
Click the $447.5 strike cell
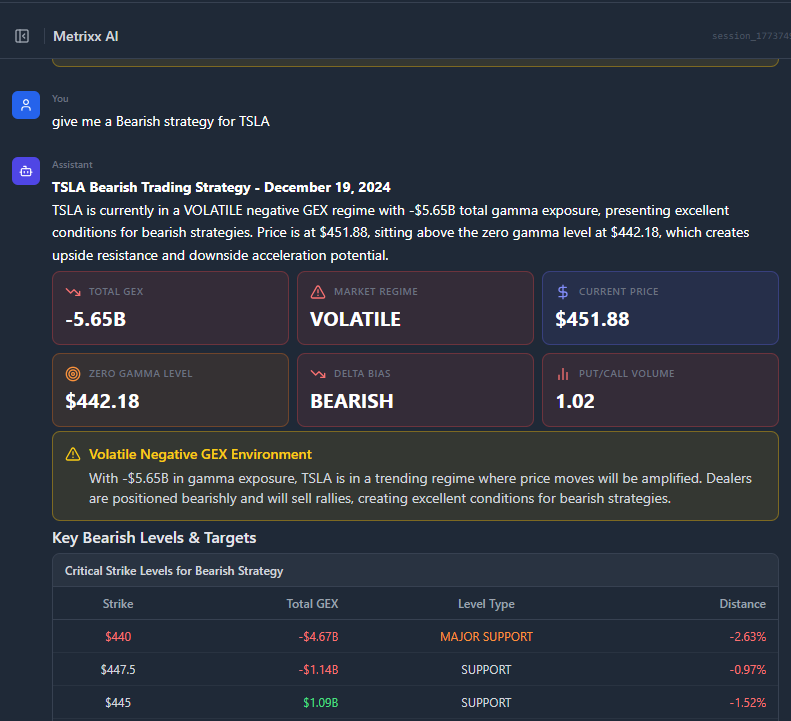pyautogui.click(x=118, y=670)
